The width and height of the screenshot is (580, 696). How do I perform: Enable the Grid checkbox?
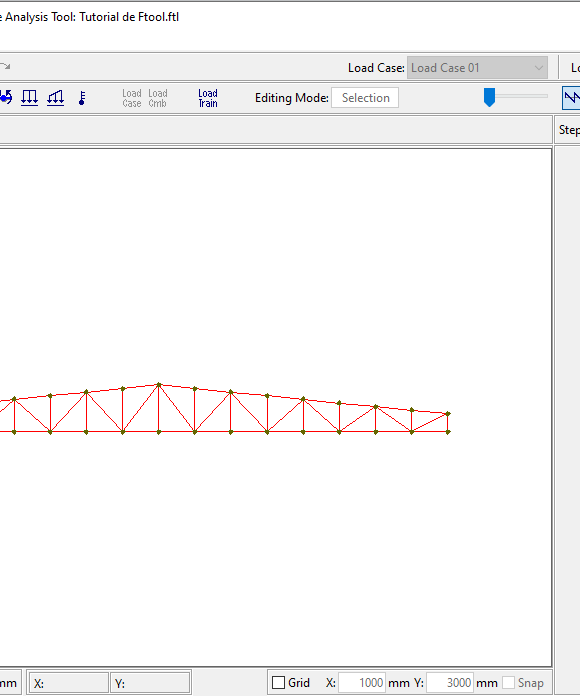pos(278,682)
